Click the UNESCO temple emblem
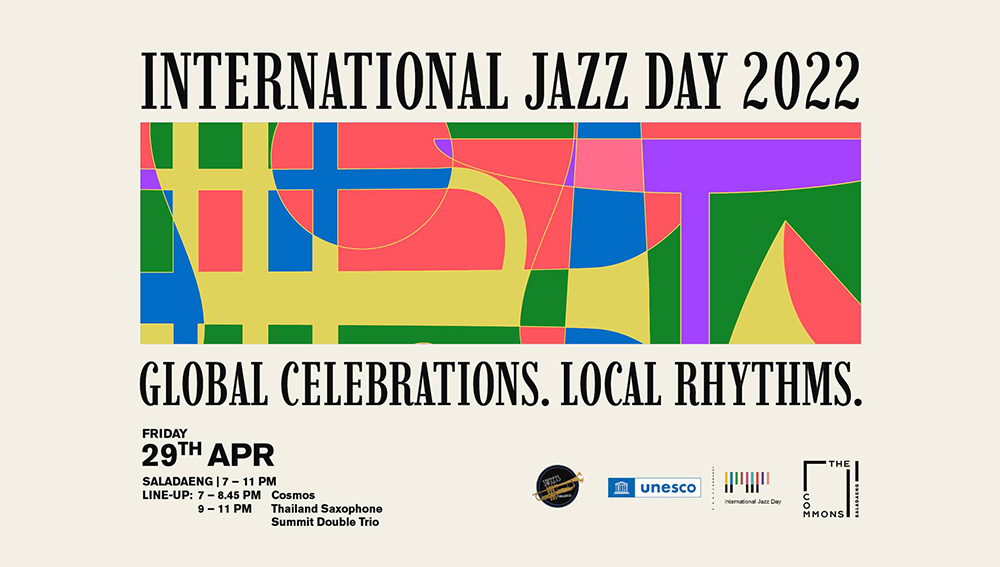The image size is (1000, 567). pos(621,488)
